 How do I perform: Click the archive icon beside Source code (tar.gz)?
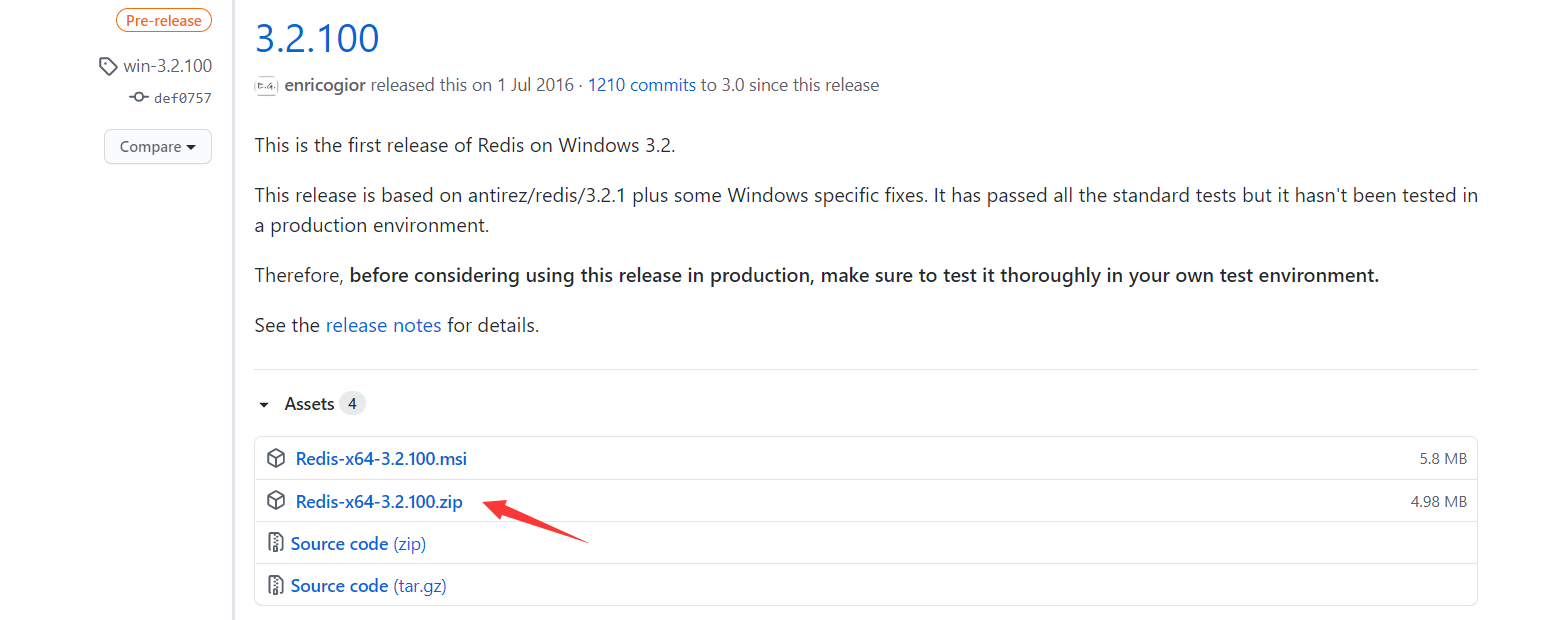pyautogui.click(x=275, y=584)
